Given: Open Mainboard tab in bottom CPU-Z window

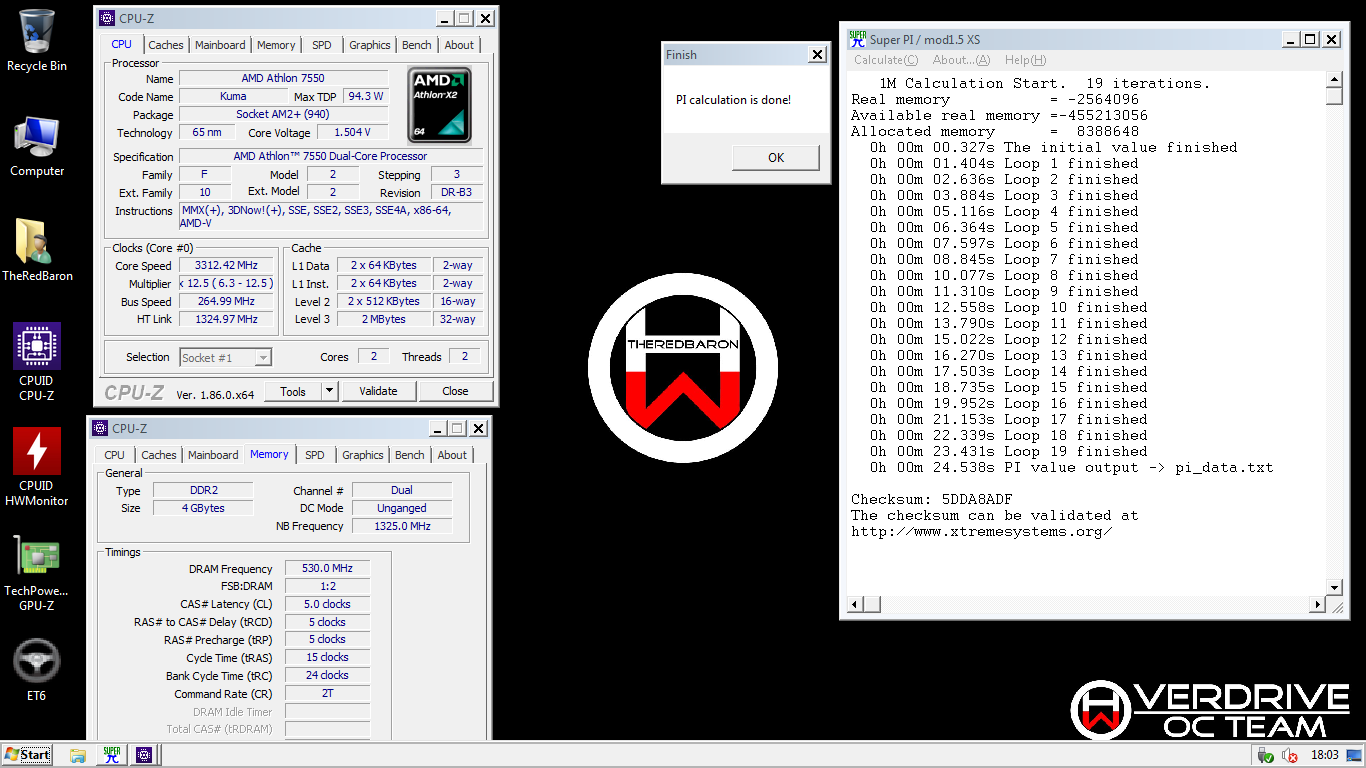Looking at the screenshot, I should [214, 455].
